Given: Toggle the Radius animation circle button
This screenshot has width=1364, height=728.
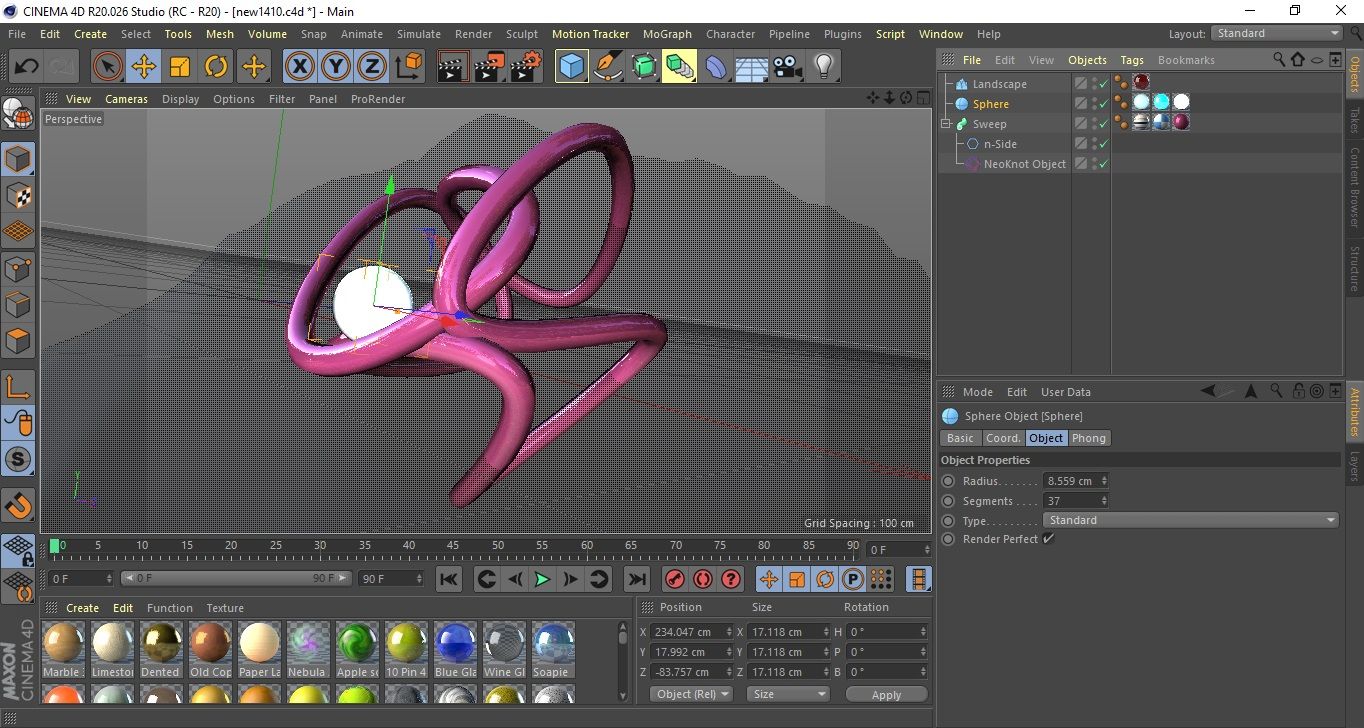Looking at the screenshot, I should coord(948,481).
